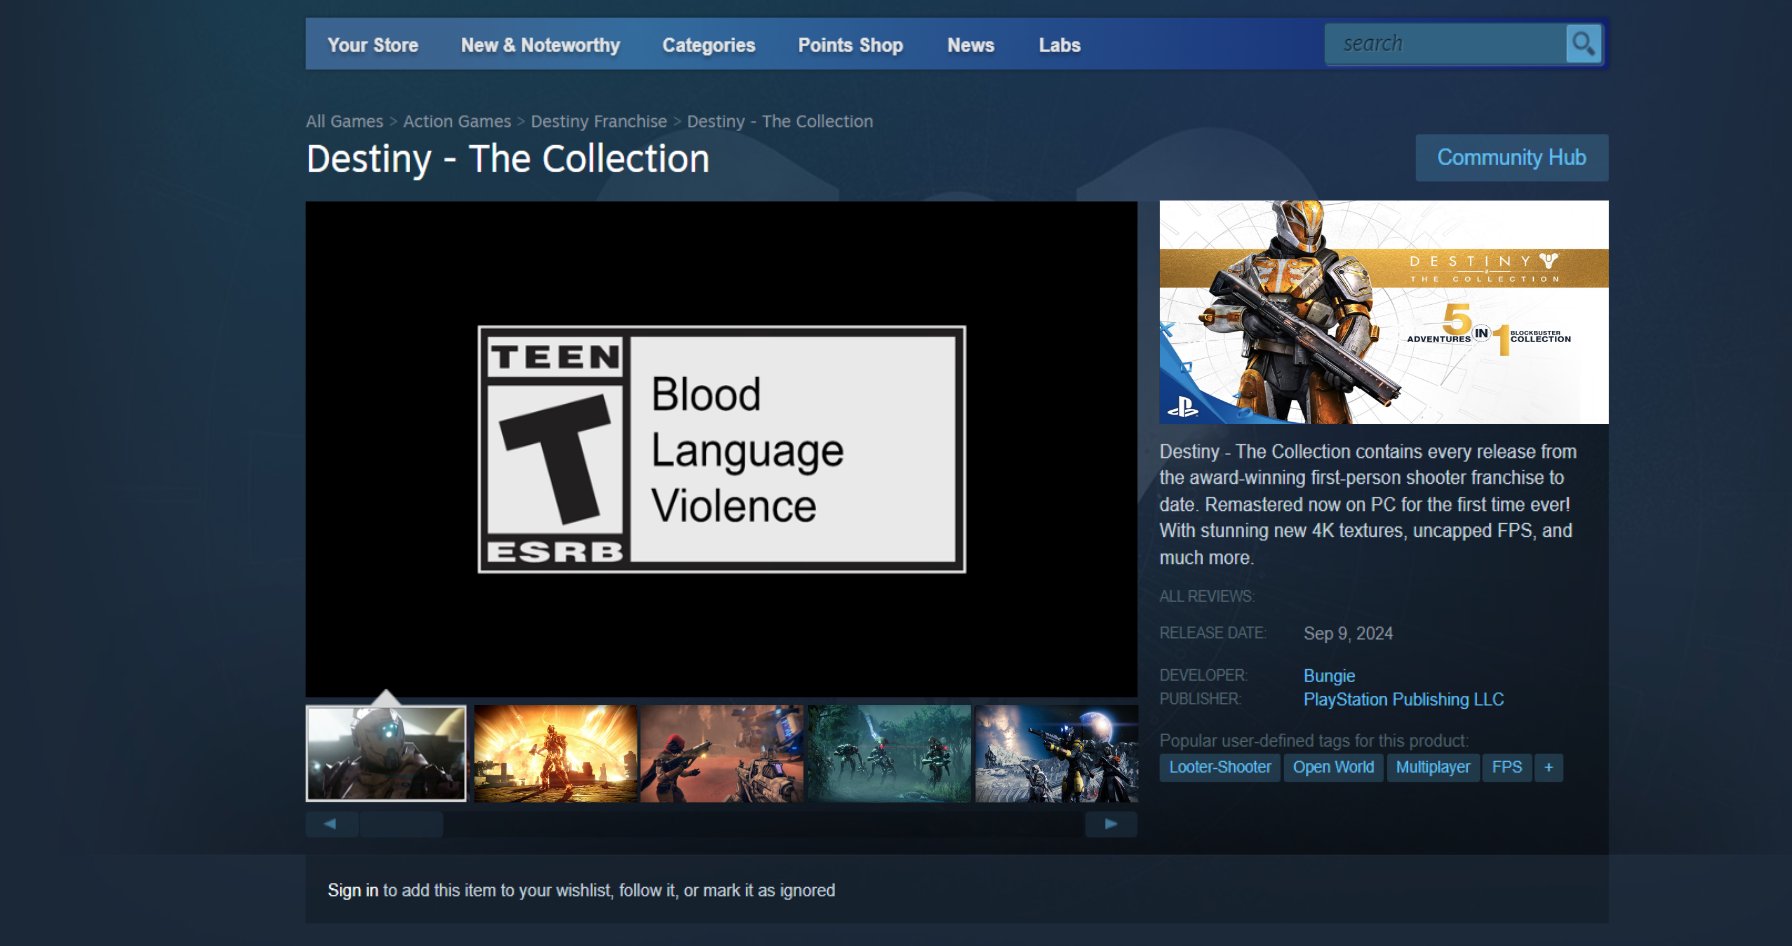Select the guardians with planet thumbnail
This screenshot has height=946, width=1792.
(1056, 753)
